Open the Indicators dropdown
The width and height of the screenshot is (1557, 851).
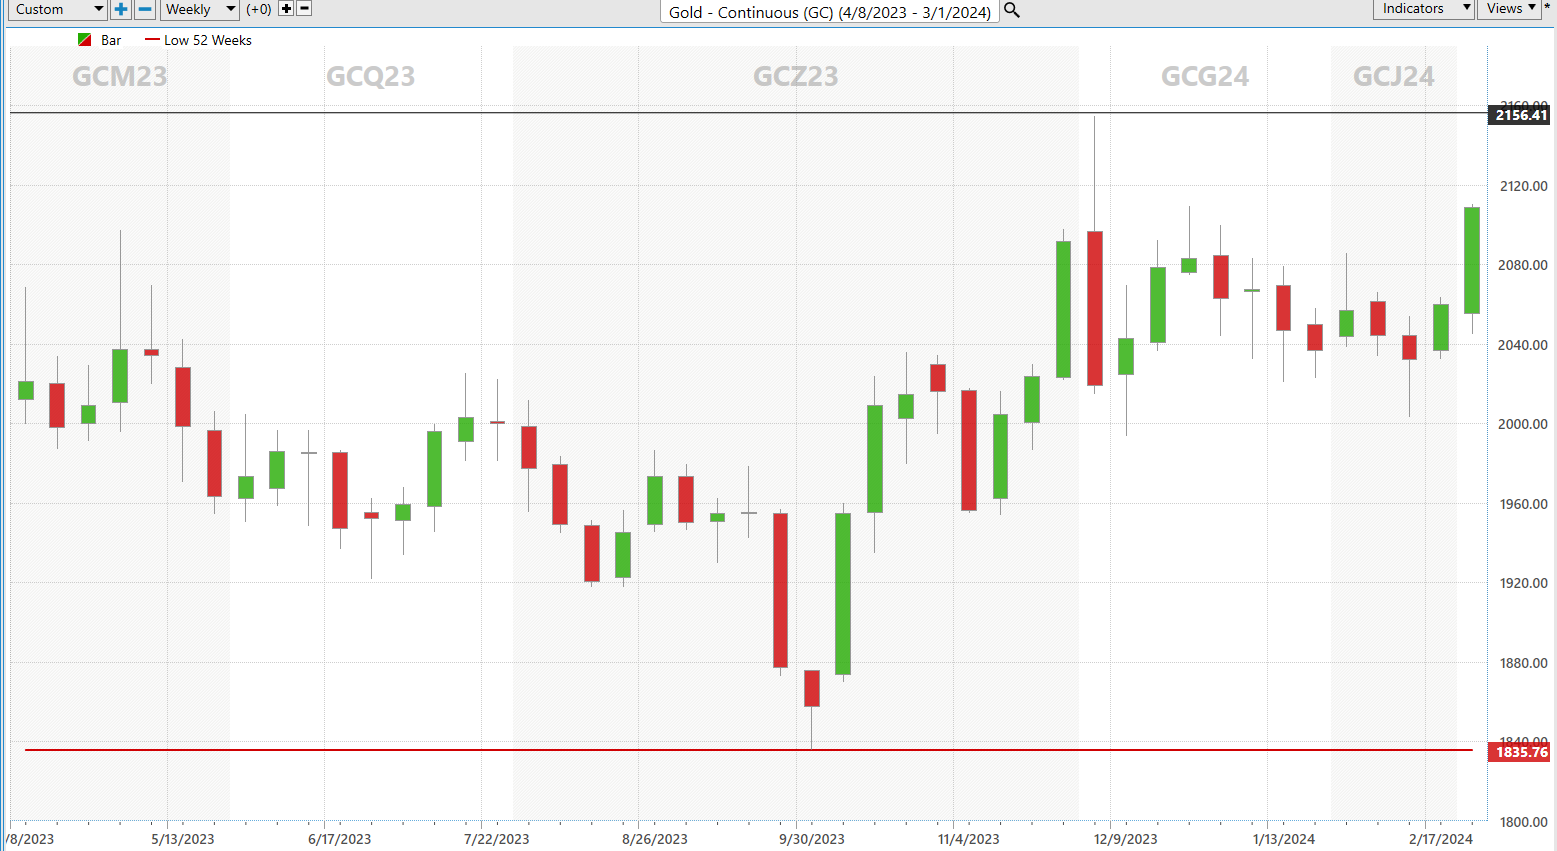[1424, 9]
